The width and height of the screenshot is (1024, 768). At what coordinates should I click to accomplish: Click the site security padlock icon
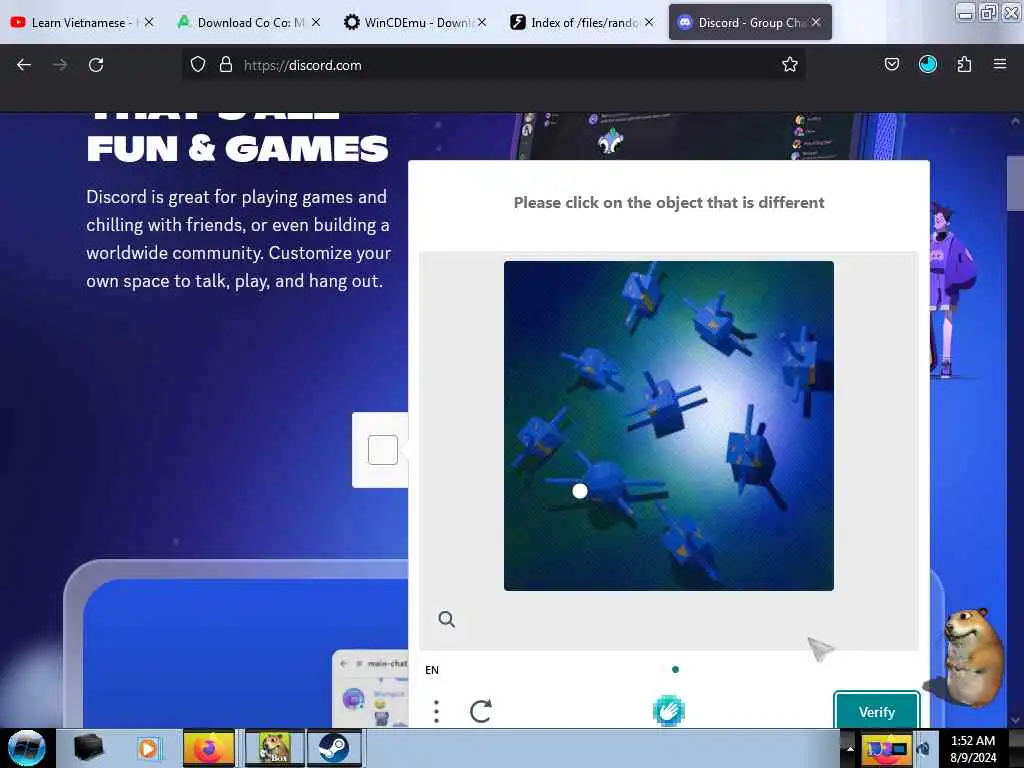pyautogui.click(x=226, y=65)
